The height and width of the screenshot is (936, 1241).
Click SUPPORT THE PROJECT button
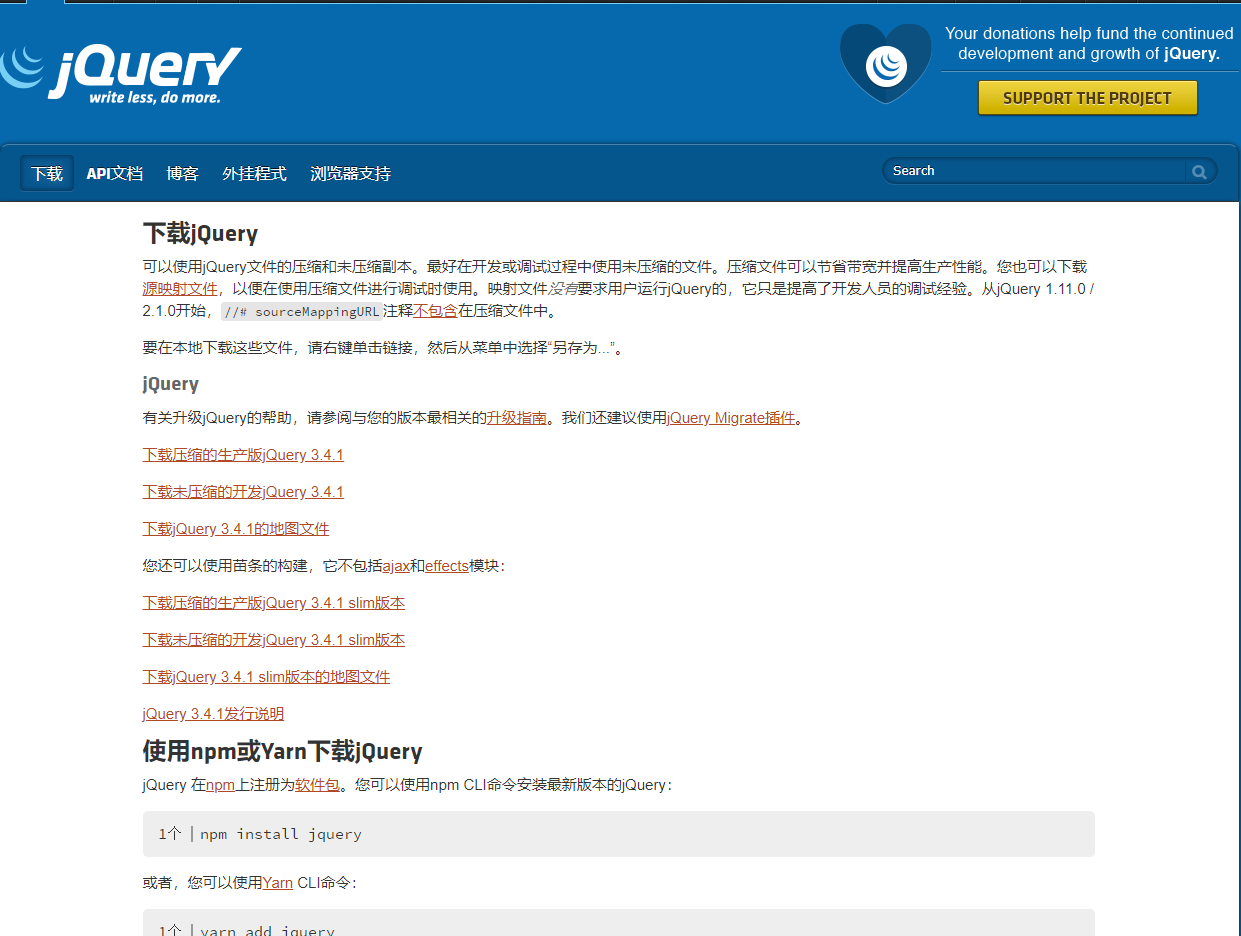(1087, 98)
